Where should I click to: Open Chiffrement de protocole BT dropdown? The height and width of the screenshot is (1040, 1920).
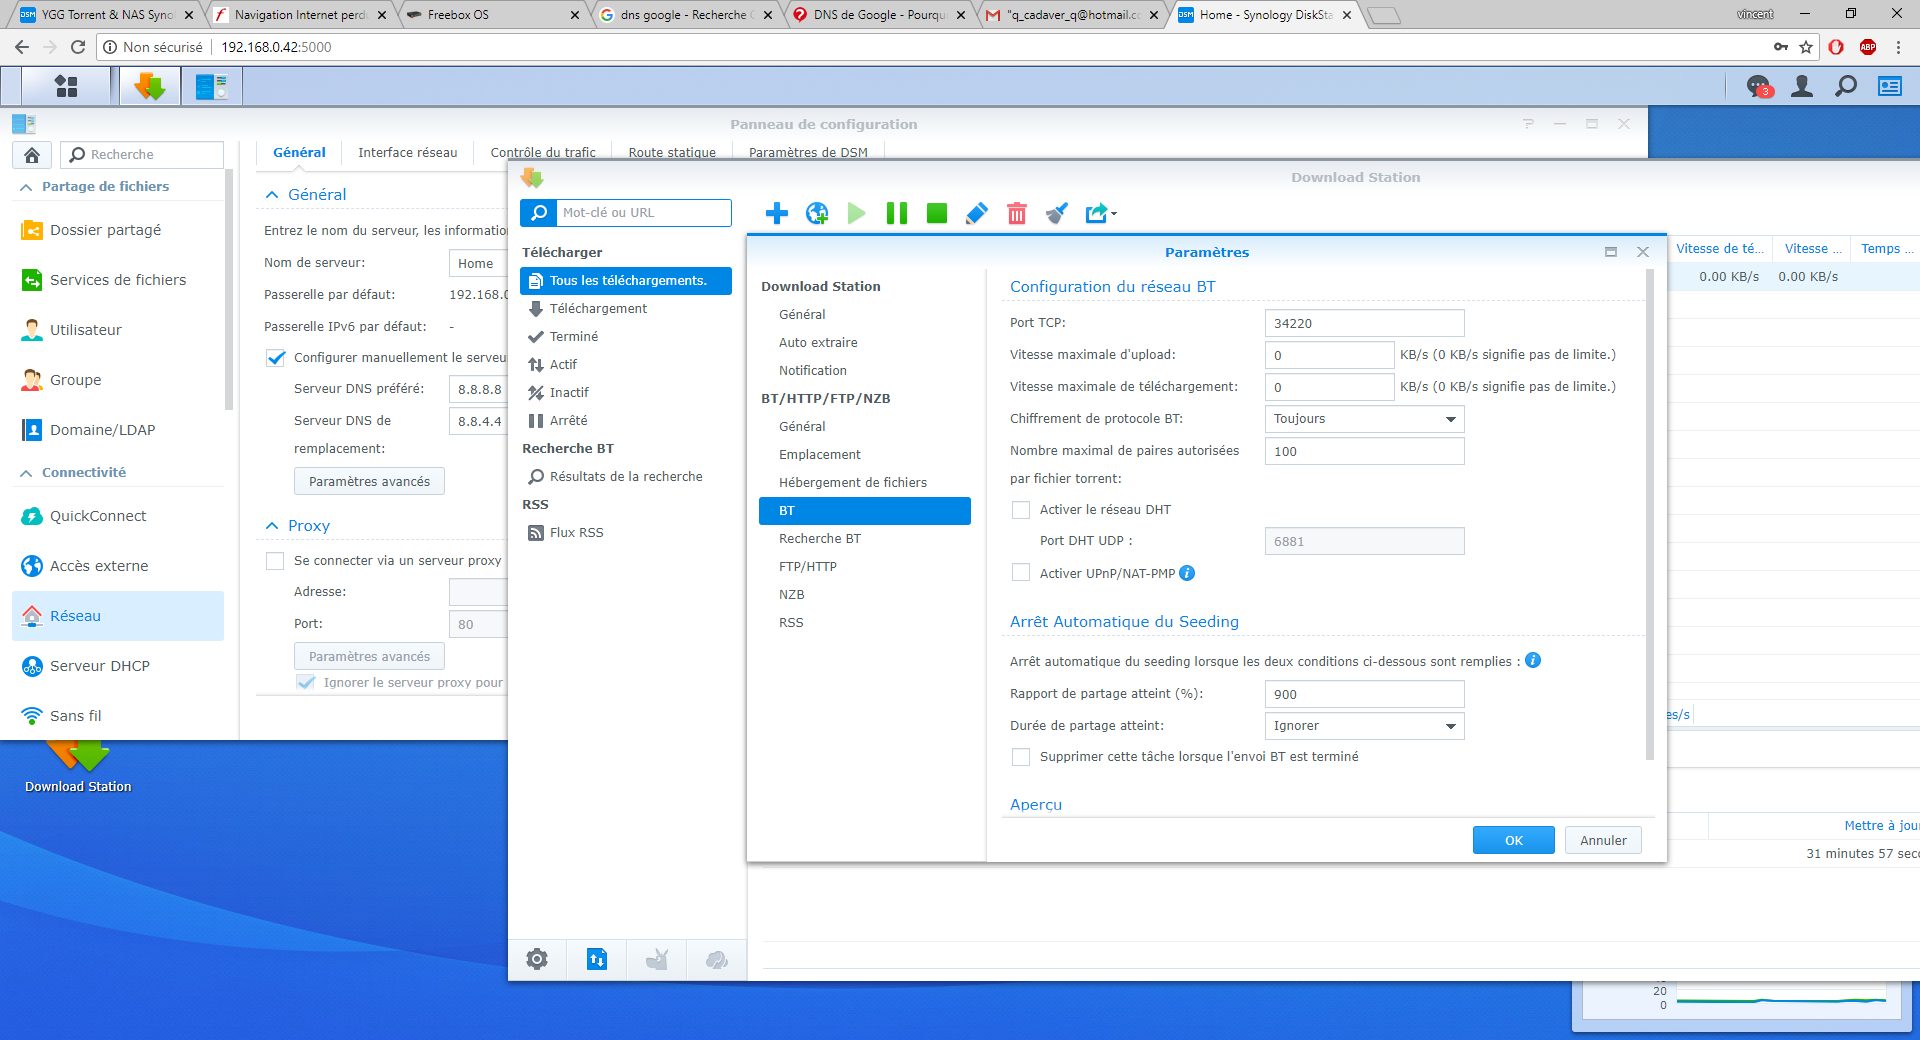point(1364,419)
